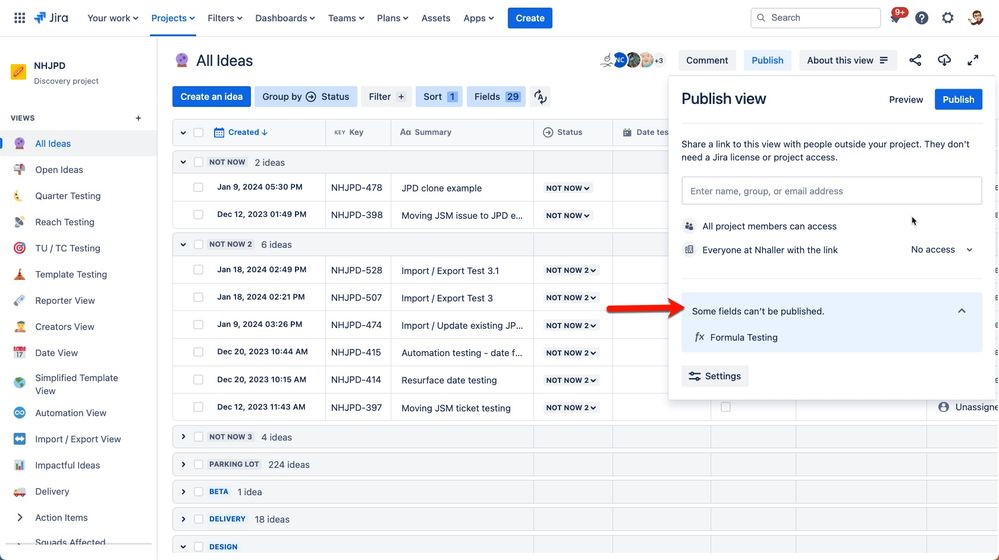Viewport: 999px width, 560px height.
Task: Select the PARKING LOT group checkbox
Action: coord(198,464)
